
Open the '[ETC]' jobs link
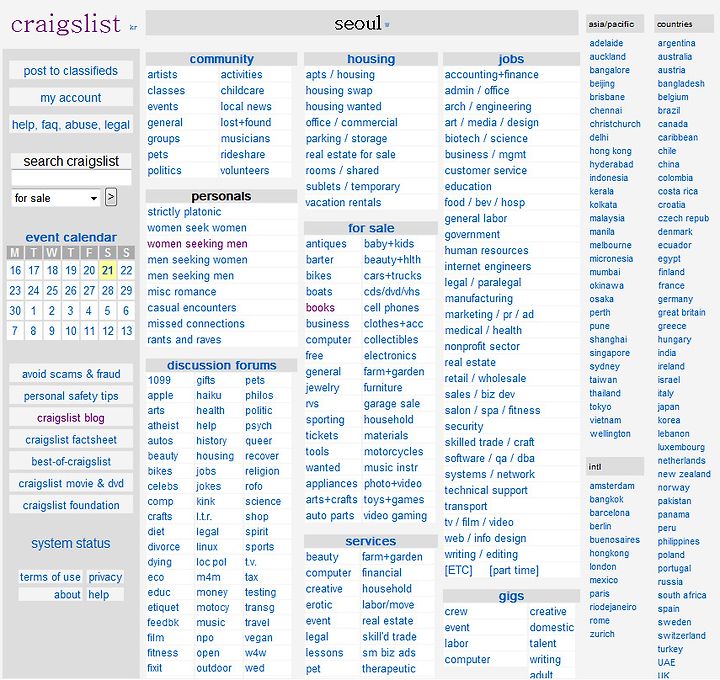458,570
